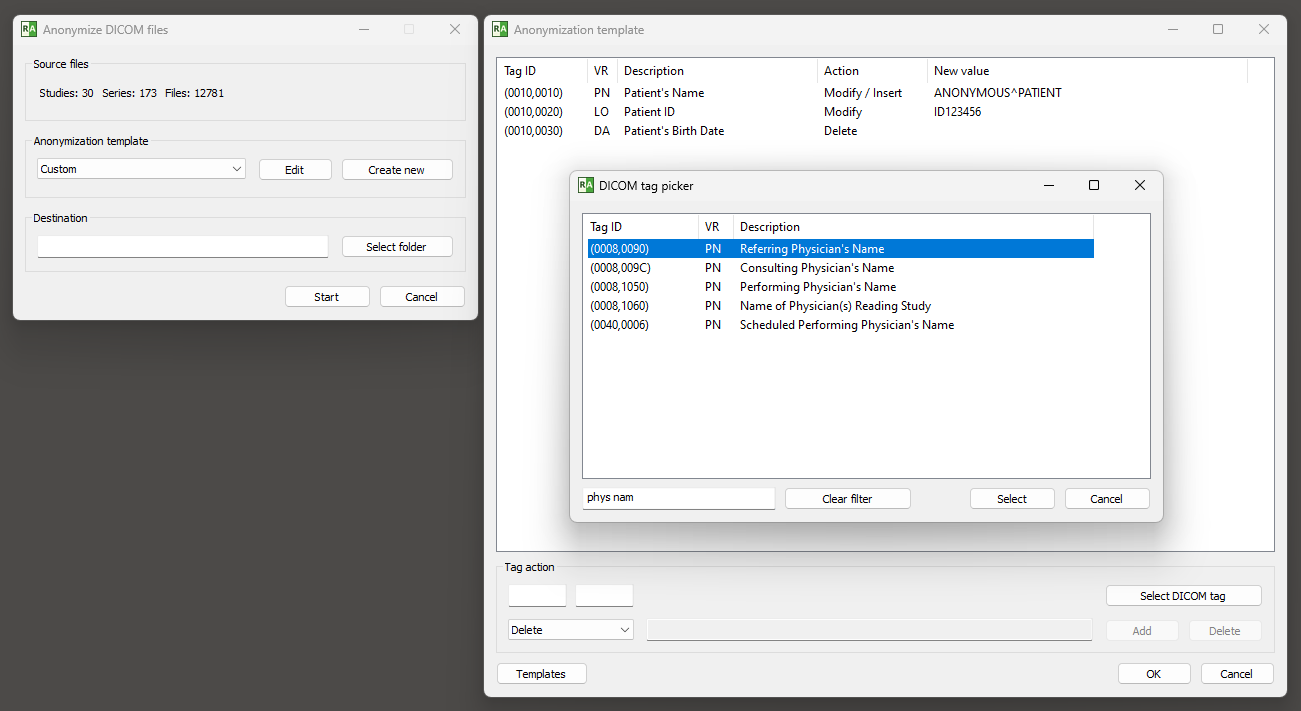
Task: Click the empty Destination path field
Action: point(182,246)
